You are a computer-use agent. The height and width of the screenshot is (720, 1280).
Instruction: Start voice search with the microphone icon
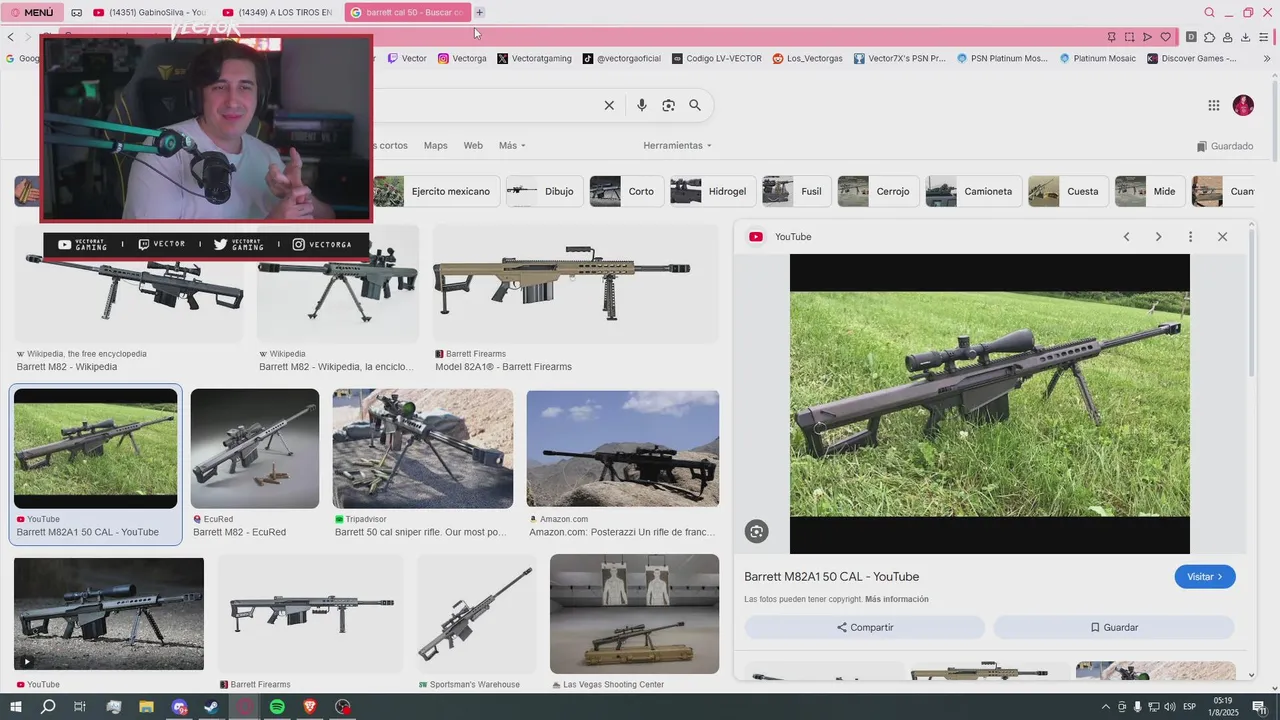tap(642, 105)
